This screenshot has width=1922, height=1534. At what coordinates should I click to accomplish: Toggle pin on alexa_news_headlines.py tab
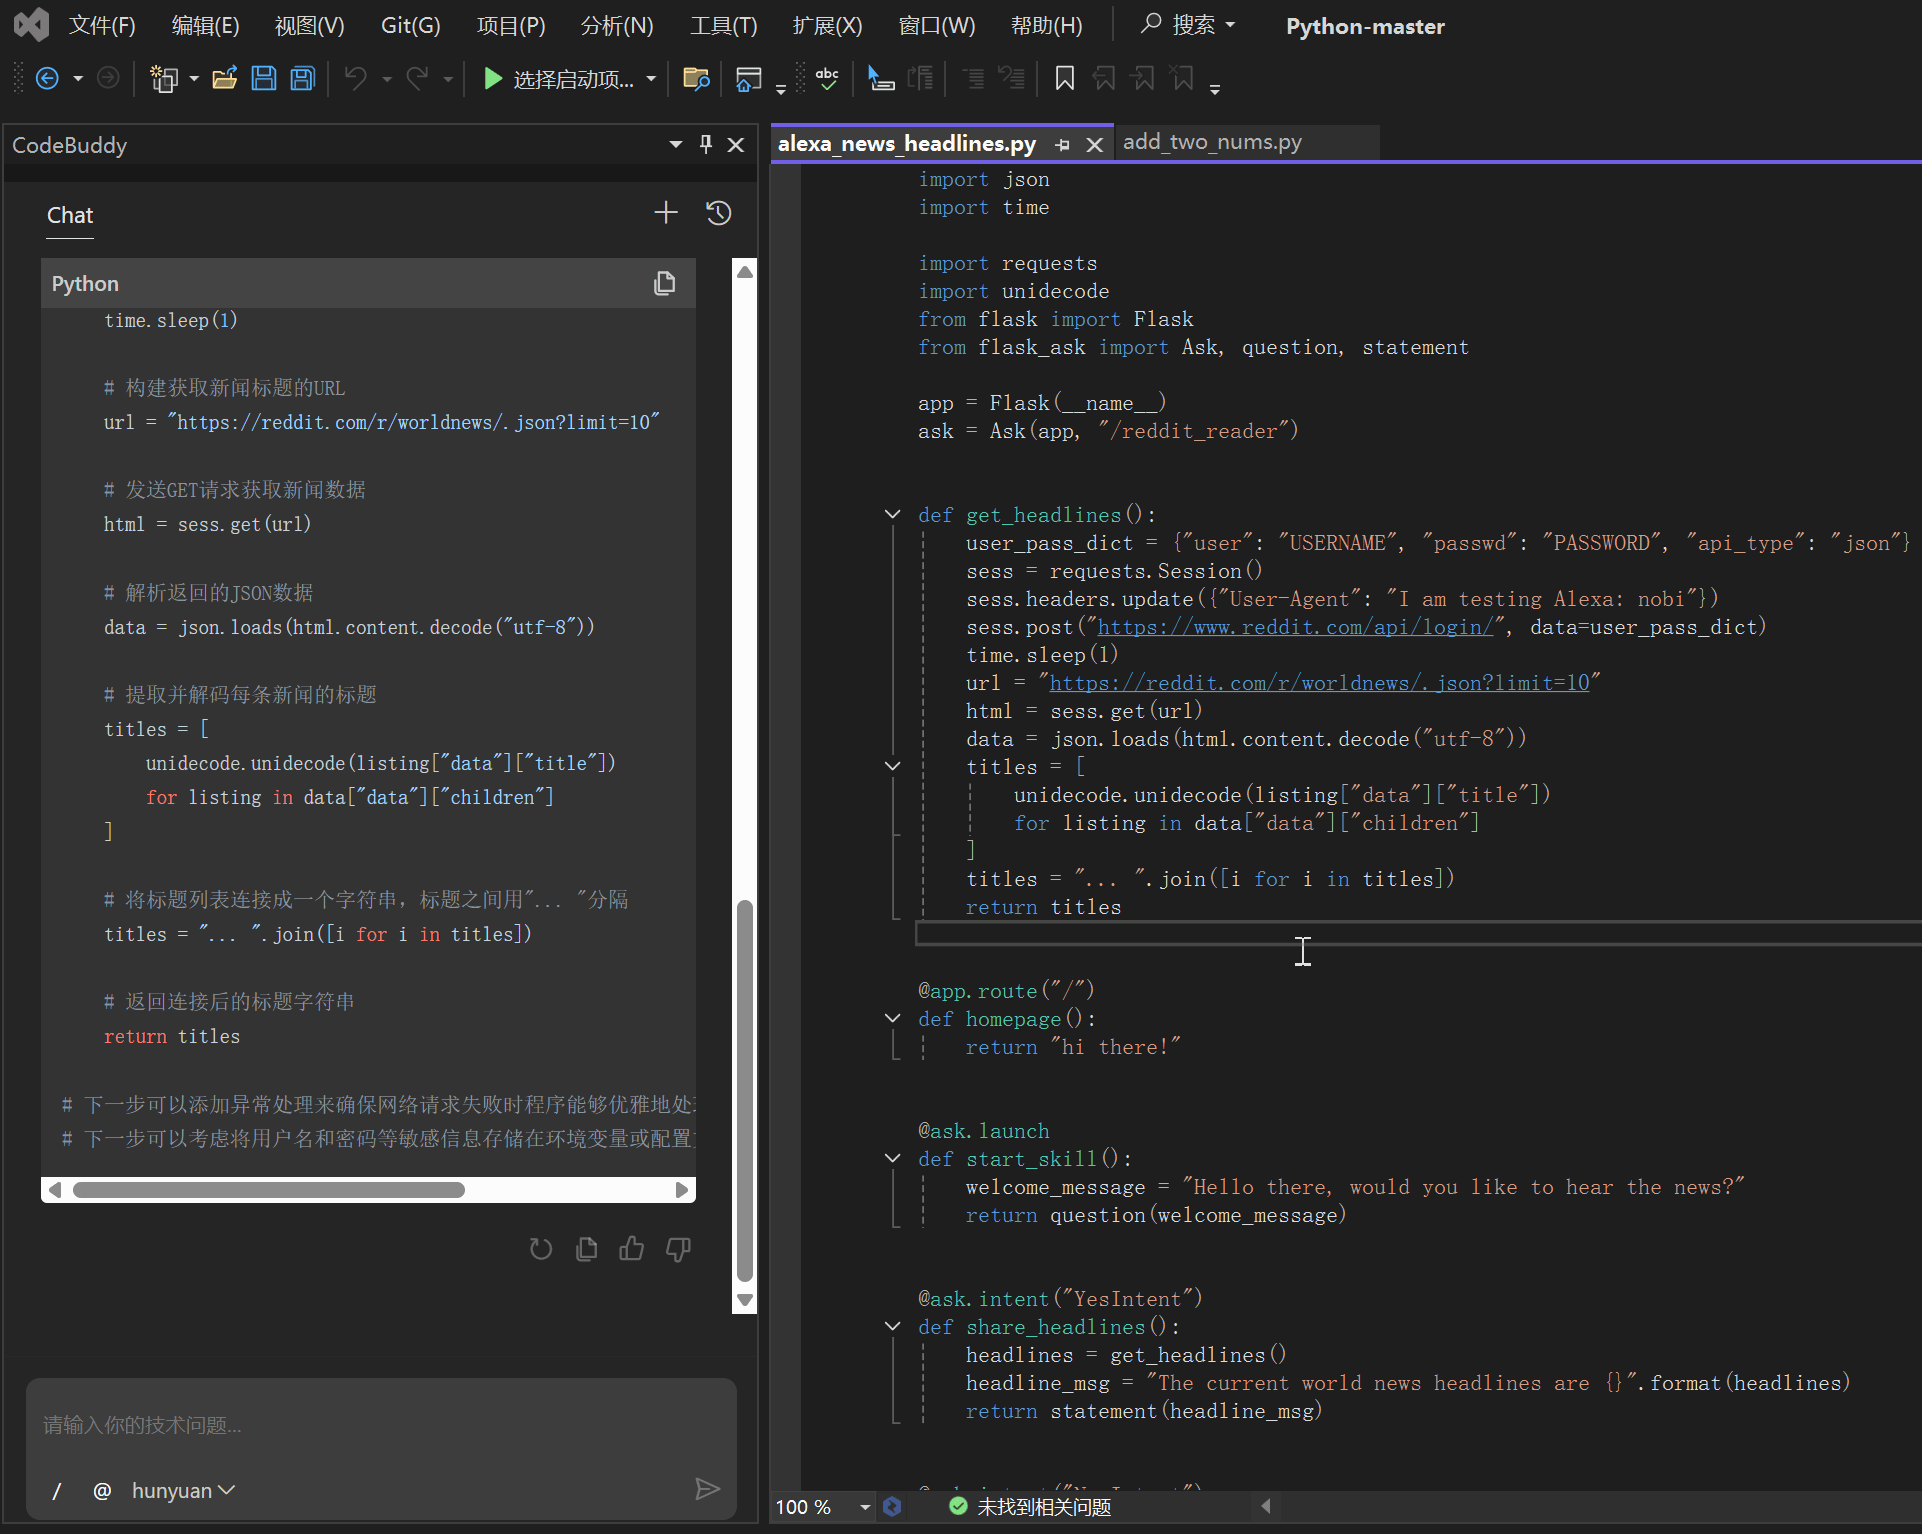coord(1062,144)
